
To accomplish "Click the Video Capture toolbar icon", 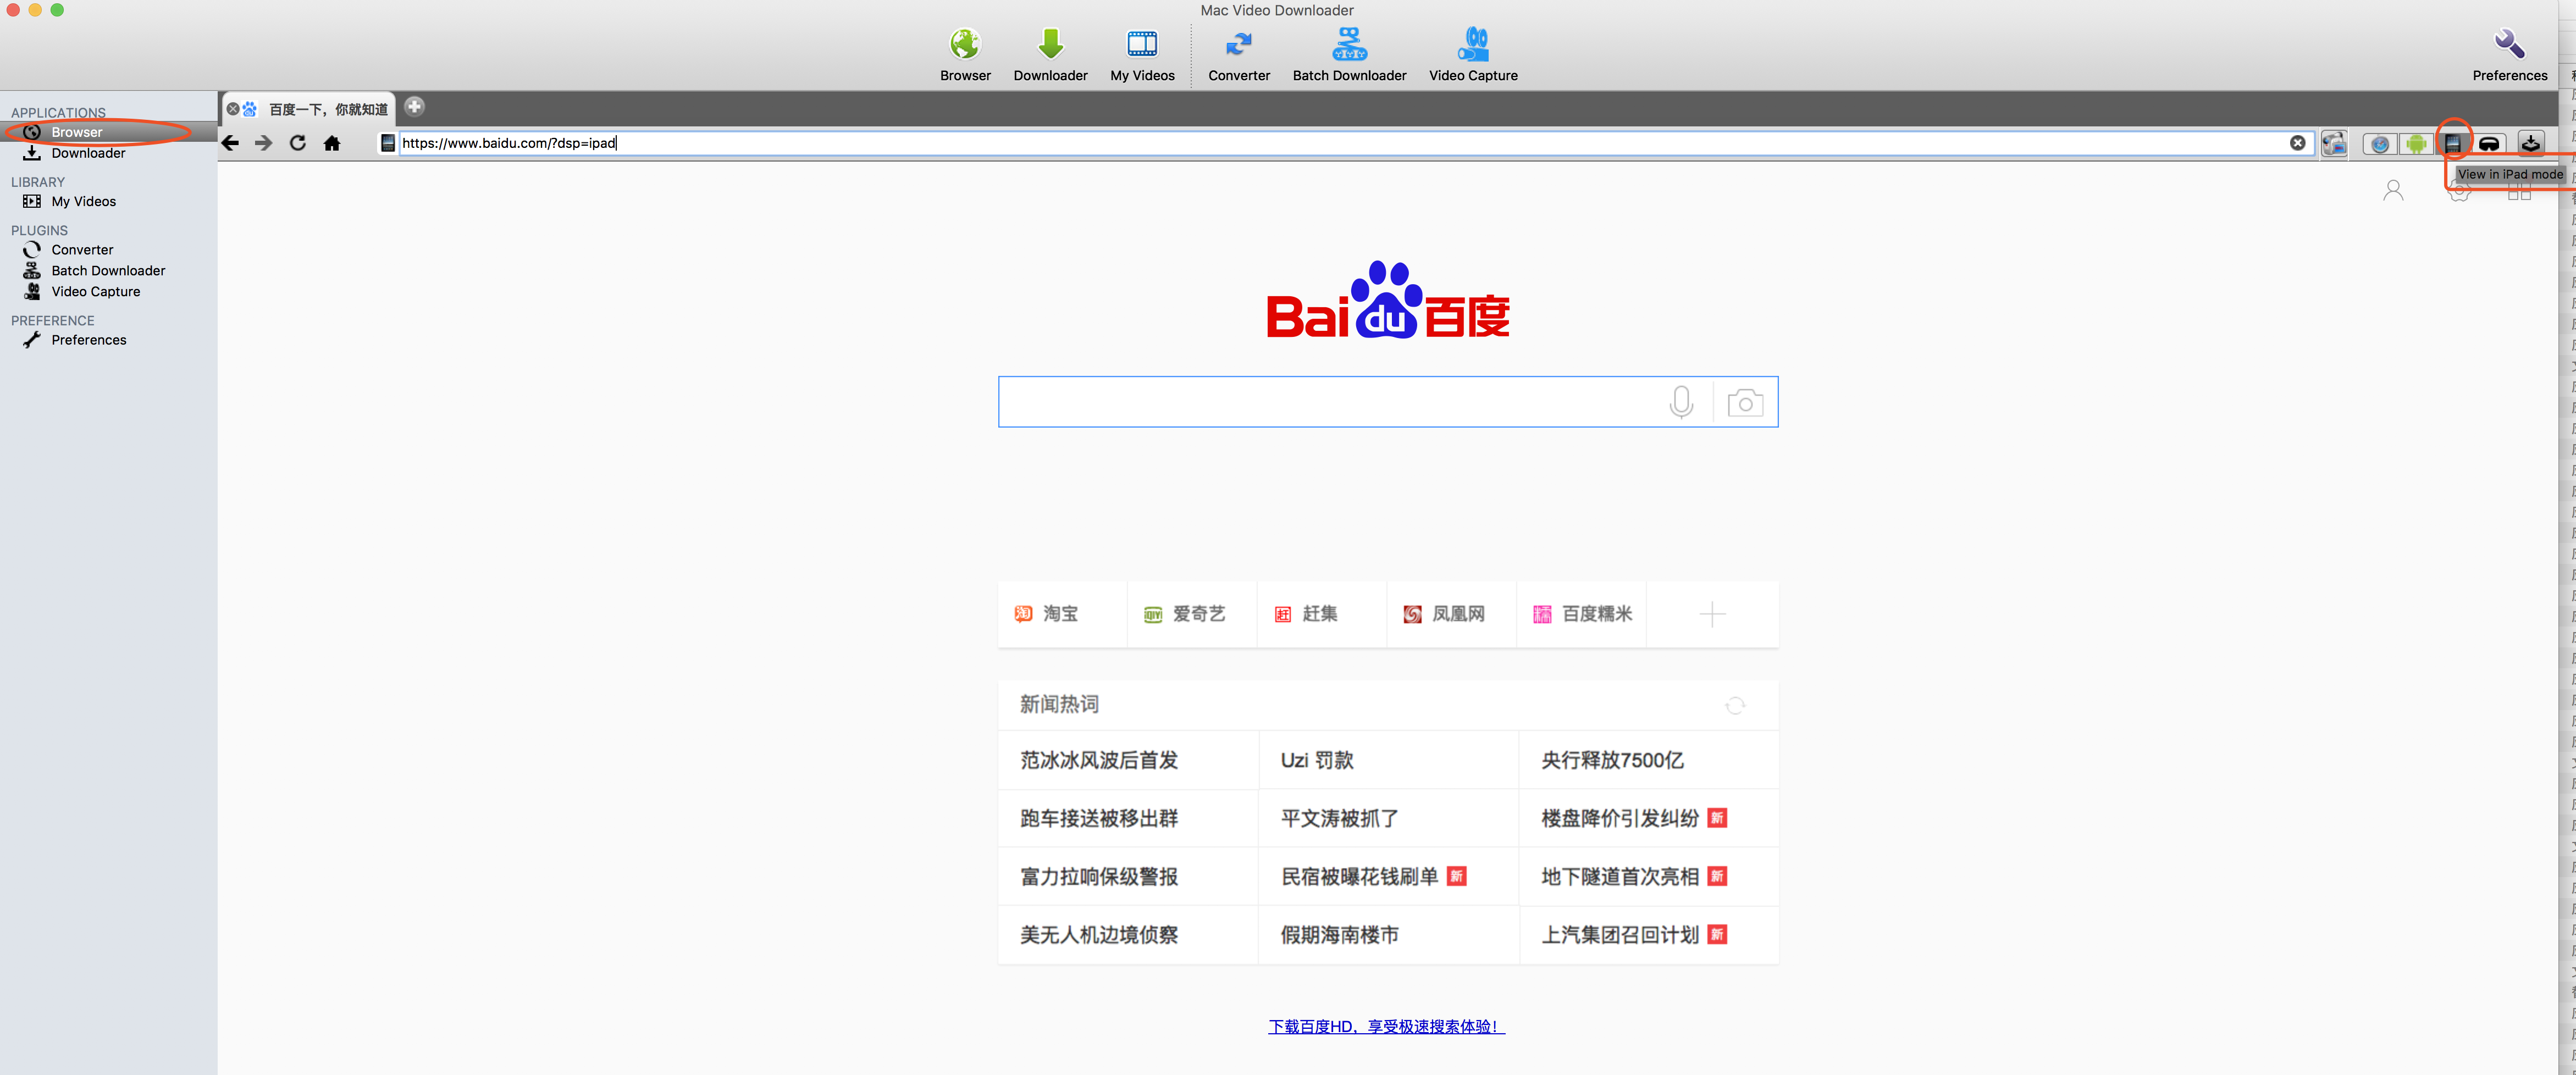I will 1472,45.
